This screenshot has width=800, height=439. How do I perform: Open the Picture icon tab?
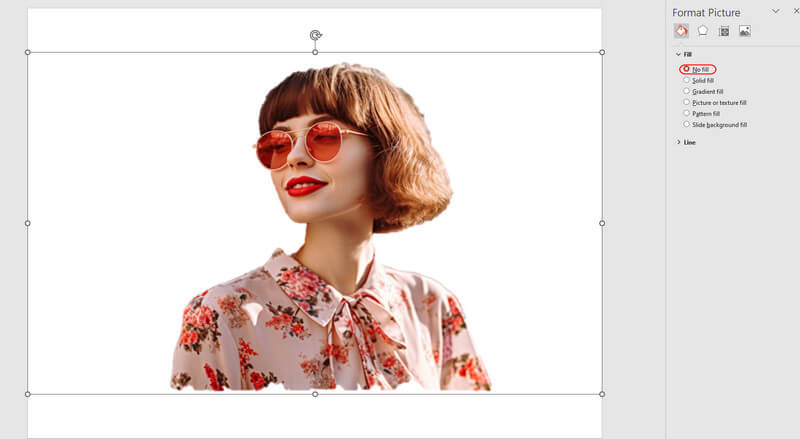click(x=745, y=31)
